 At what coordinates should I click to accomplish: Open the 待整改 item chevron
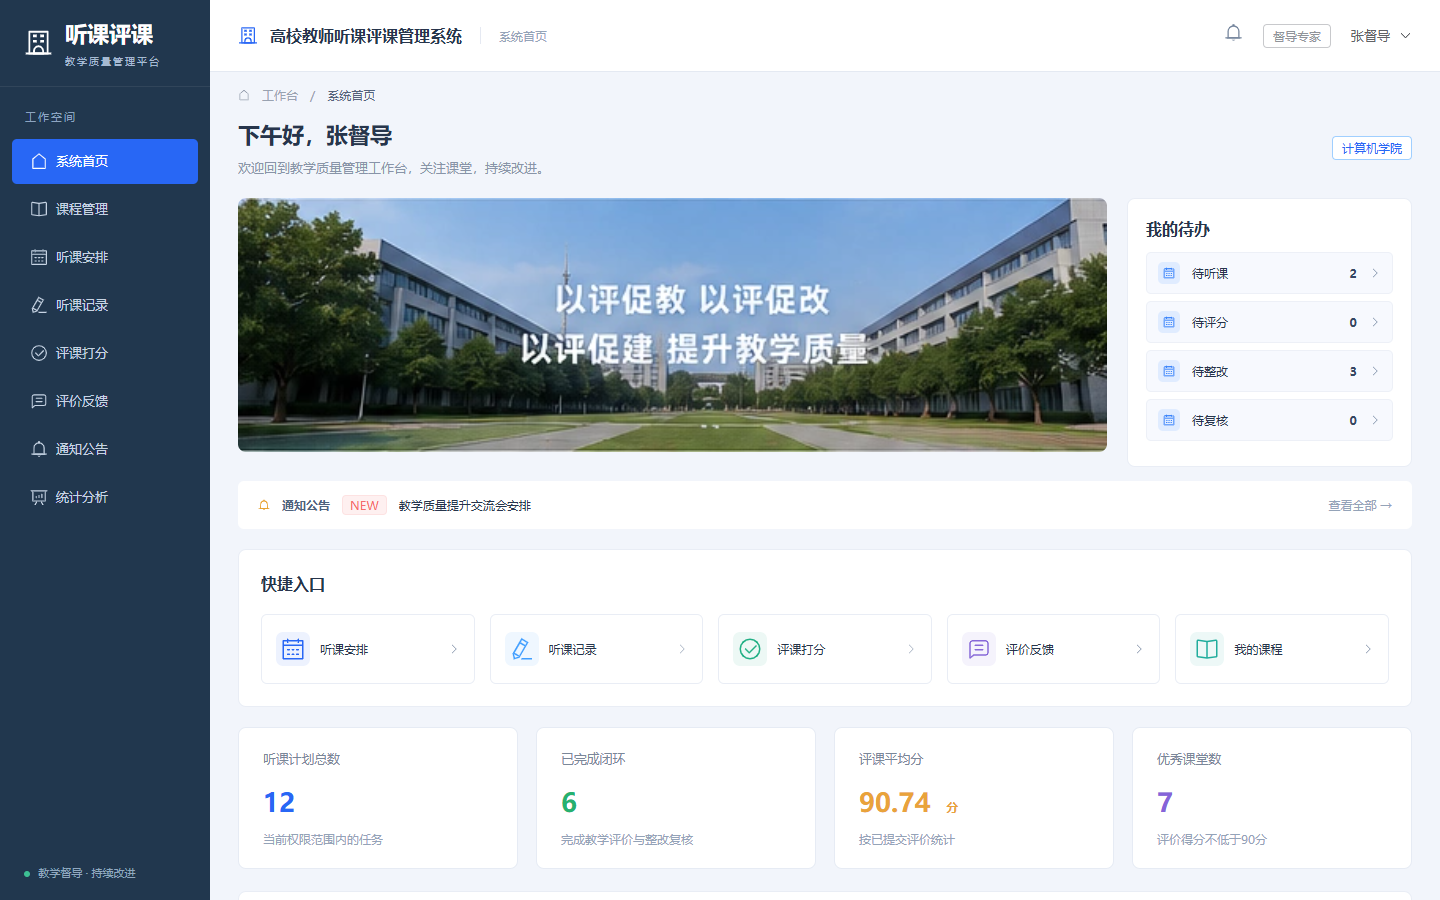1375,371
